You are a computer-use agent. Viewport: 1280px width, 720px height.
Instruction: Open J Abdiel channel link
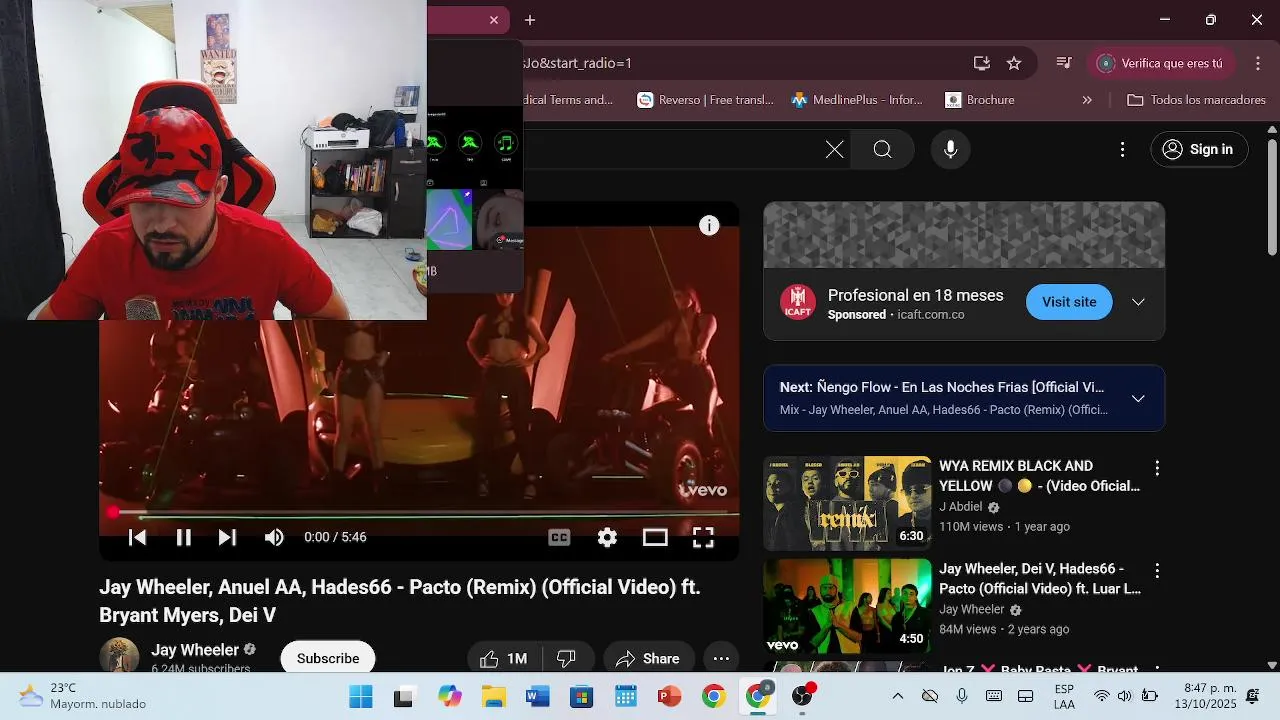961,507
